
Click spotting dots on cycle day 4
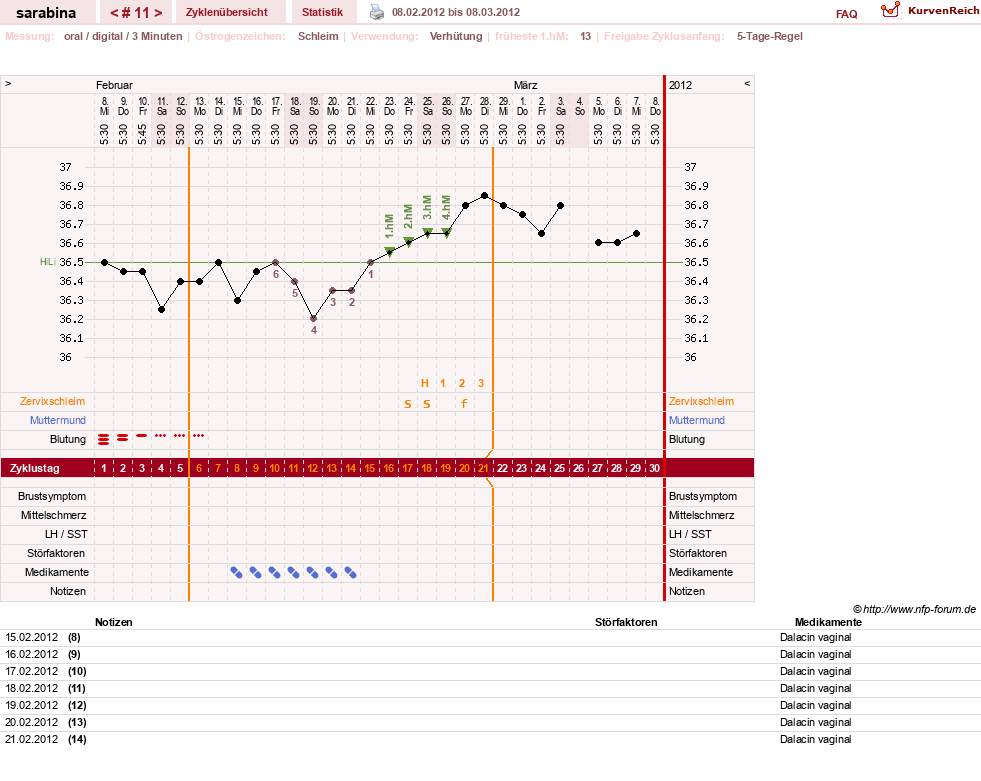161,435
